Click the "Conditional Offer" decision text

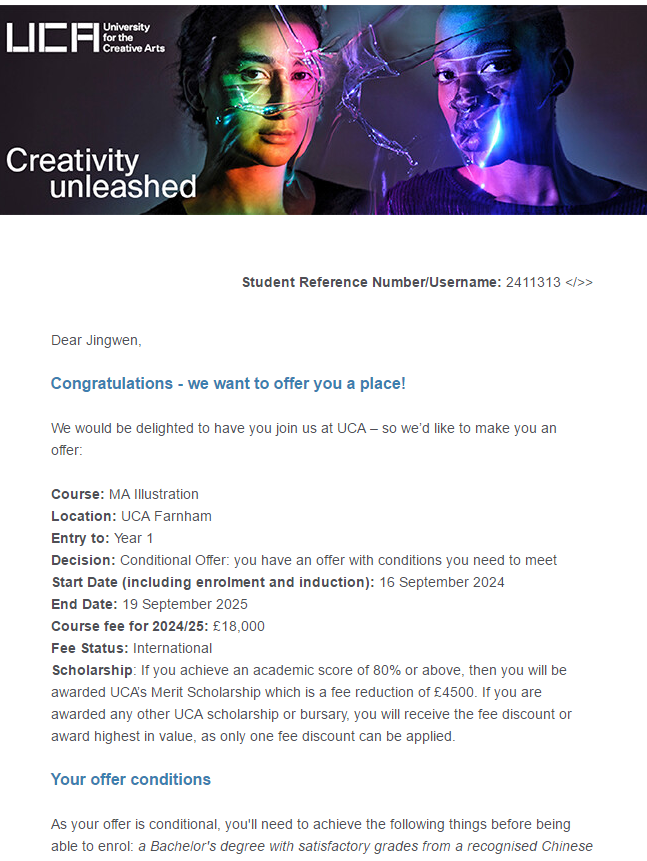pyautogui.click(x=173, y=560)
